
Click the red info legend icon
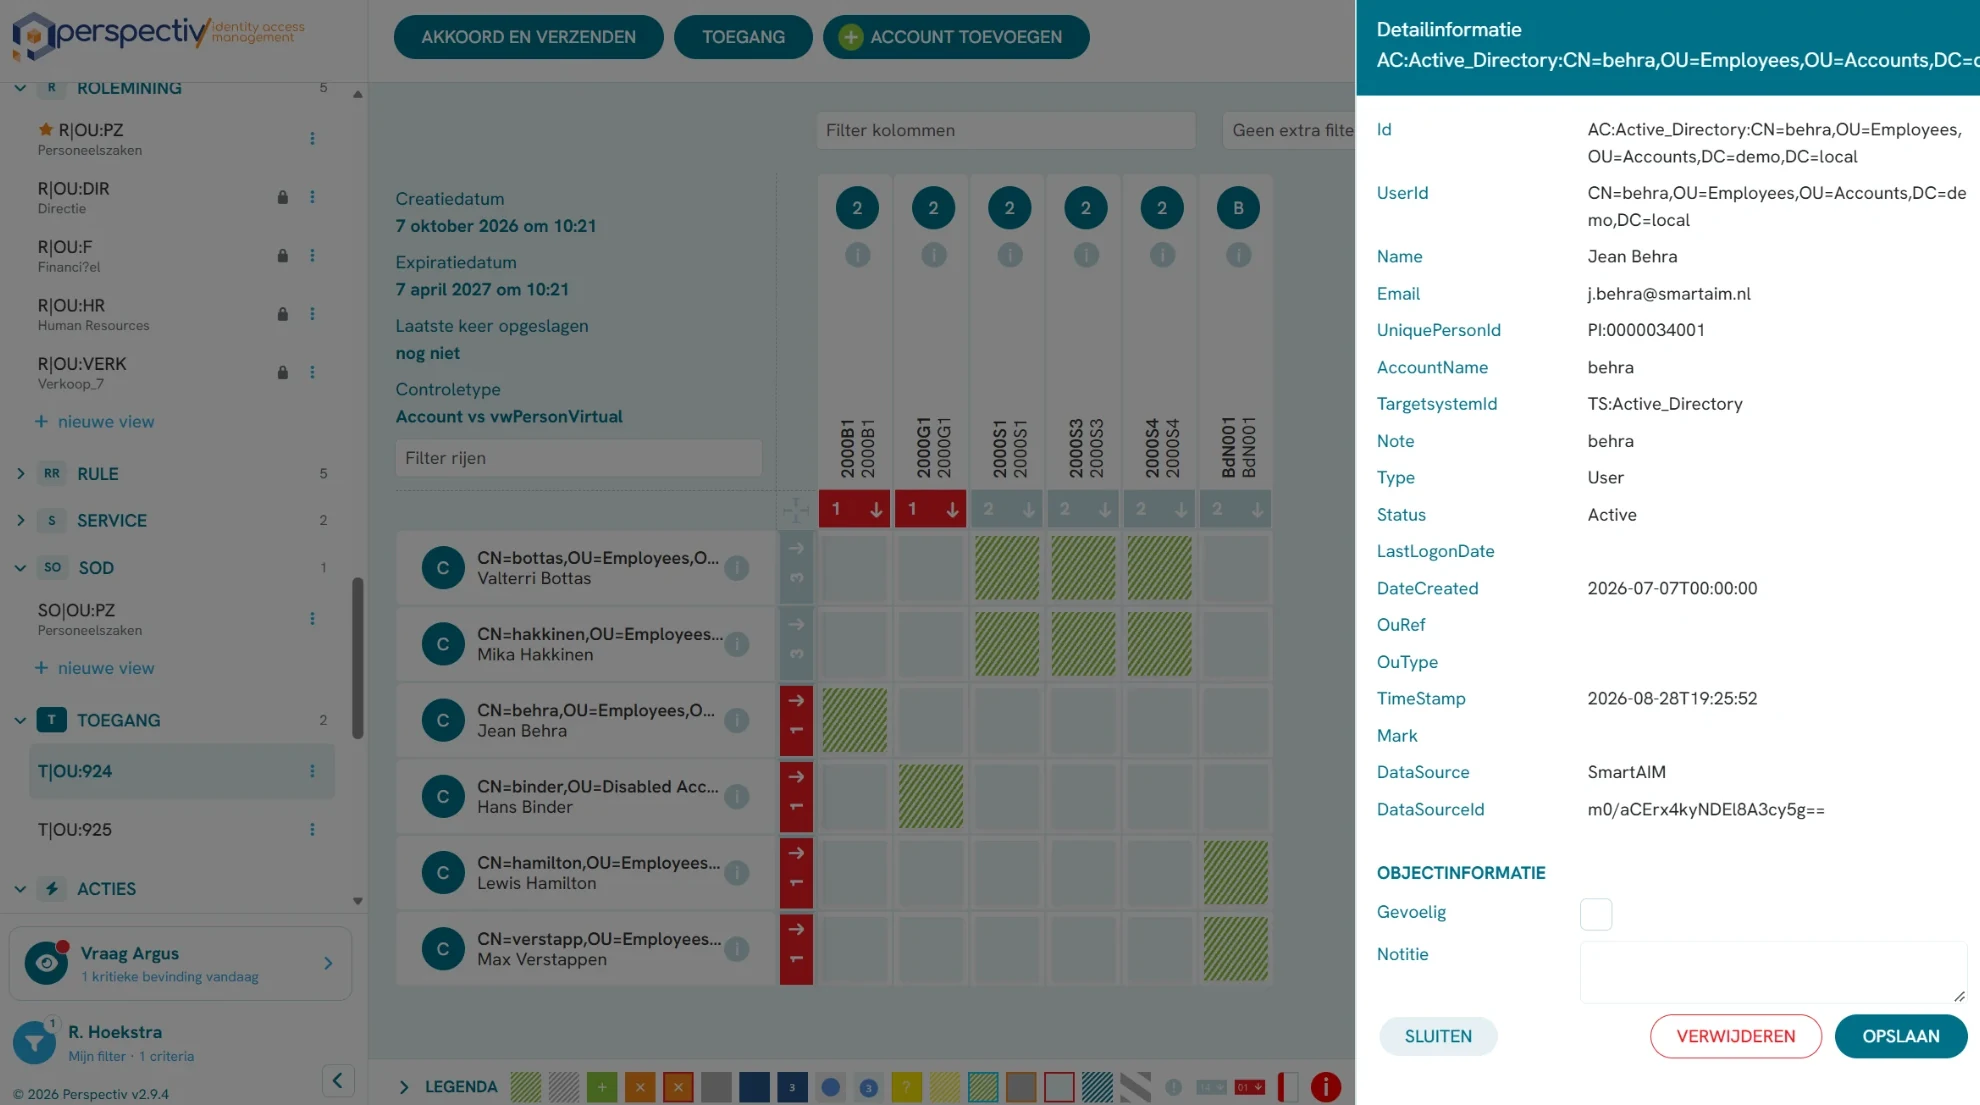coord(1326,1087)
